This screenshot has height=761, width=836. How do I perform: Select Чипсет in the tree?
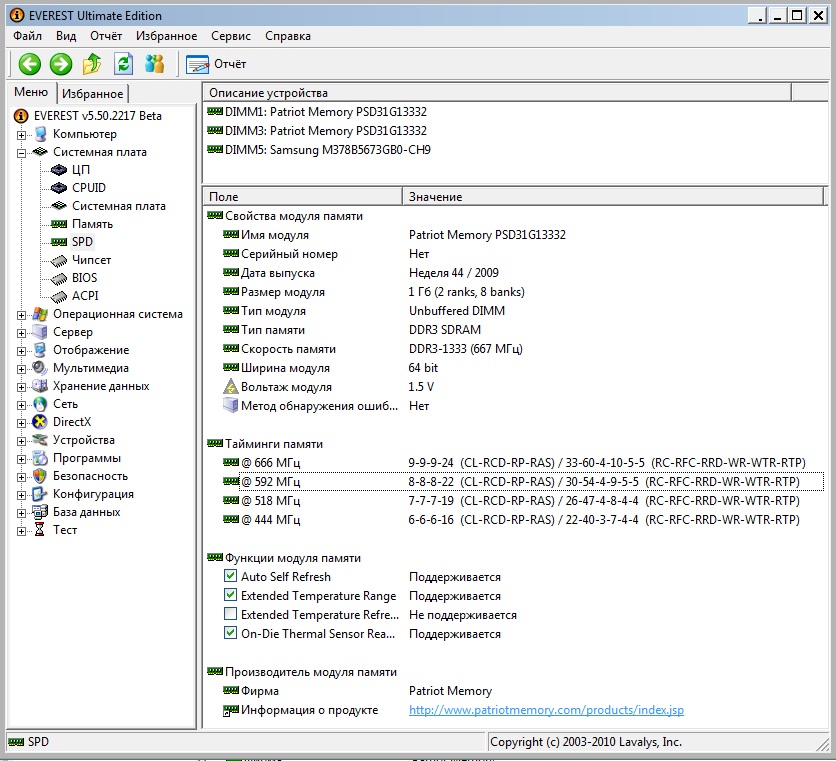(92, 260)
